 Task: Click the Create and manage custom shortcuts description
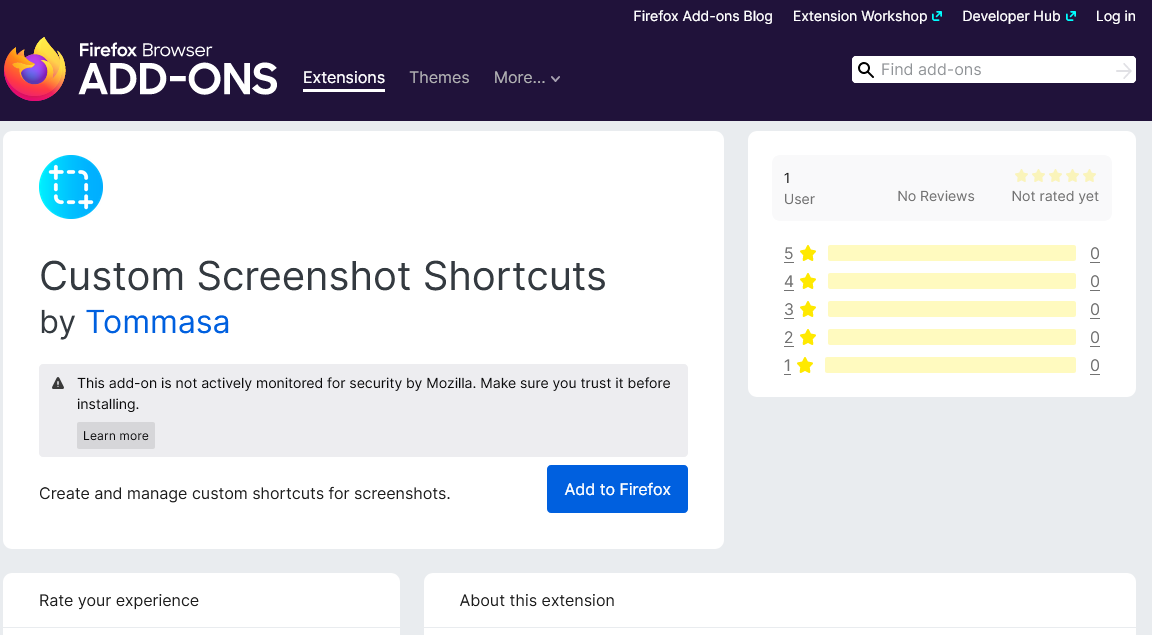pos(245,493)
